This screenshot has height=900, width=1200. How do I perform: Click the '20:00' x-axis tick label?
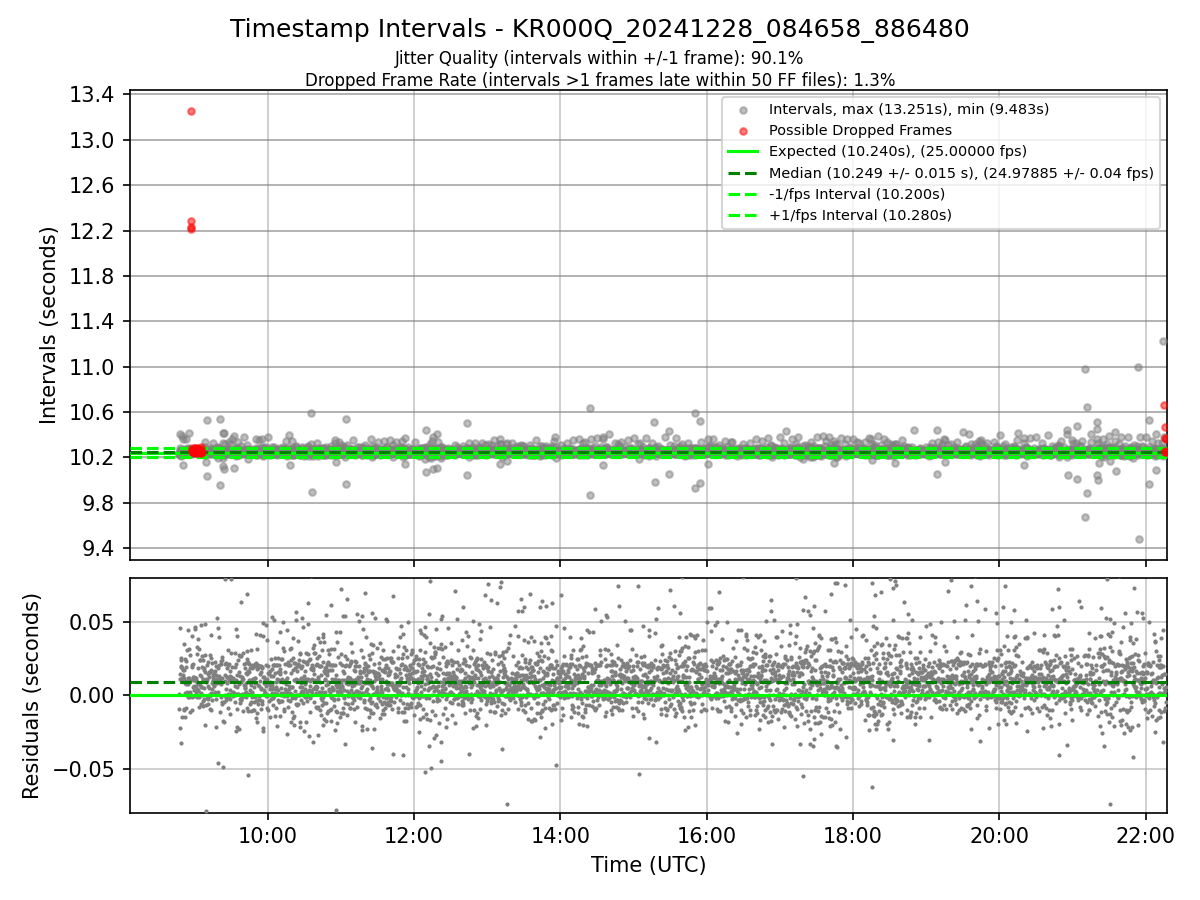coord(999,836)
